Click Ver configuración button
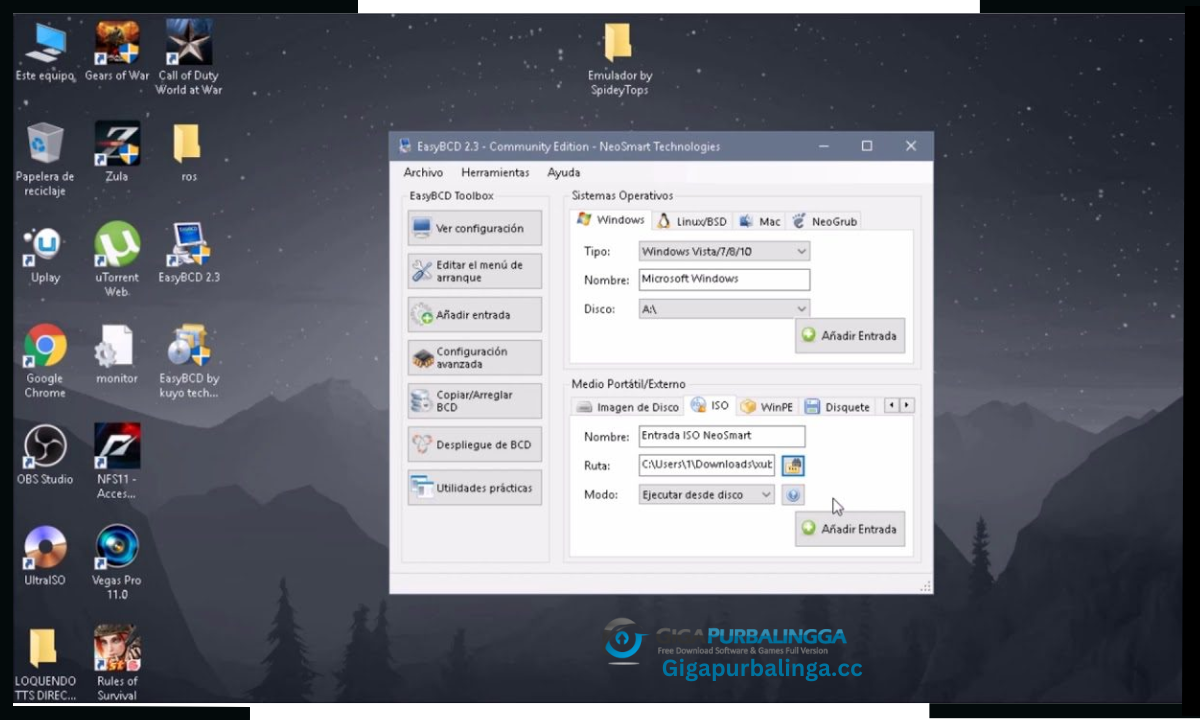The image size is (1200, 720). pos(475,229)
